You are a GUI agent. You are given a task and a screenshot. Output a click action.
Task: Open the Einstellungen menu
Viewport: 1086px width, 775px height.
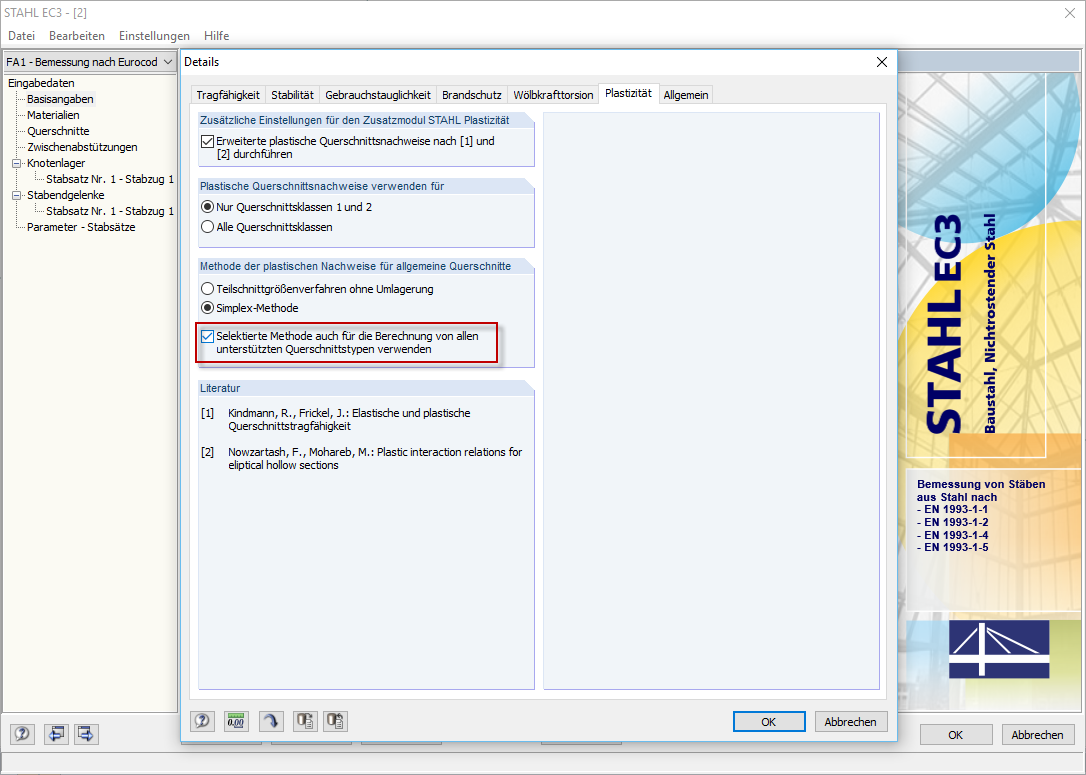pos(154,35)
